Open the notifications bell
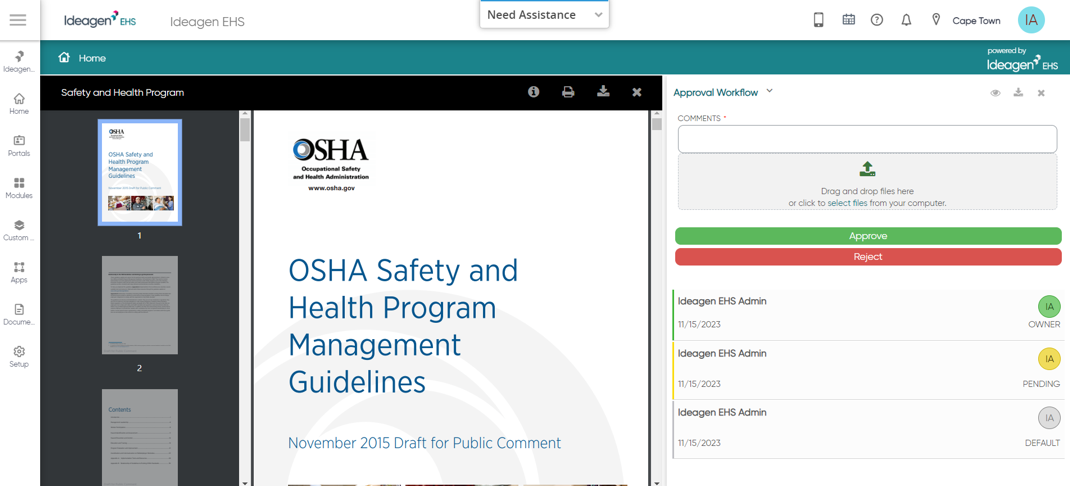The height and width of the screenshot is (486, 1070). point(906,20)
